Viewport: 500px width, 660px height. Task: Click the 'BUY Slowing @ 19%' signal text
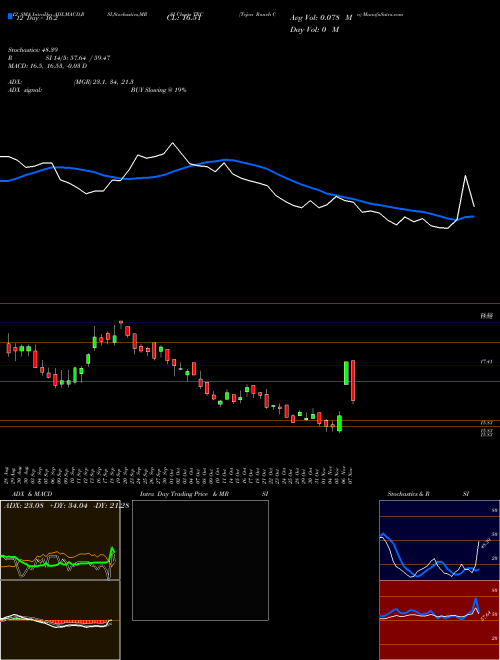click(x=158, y=90)
